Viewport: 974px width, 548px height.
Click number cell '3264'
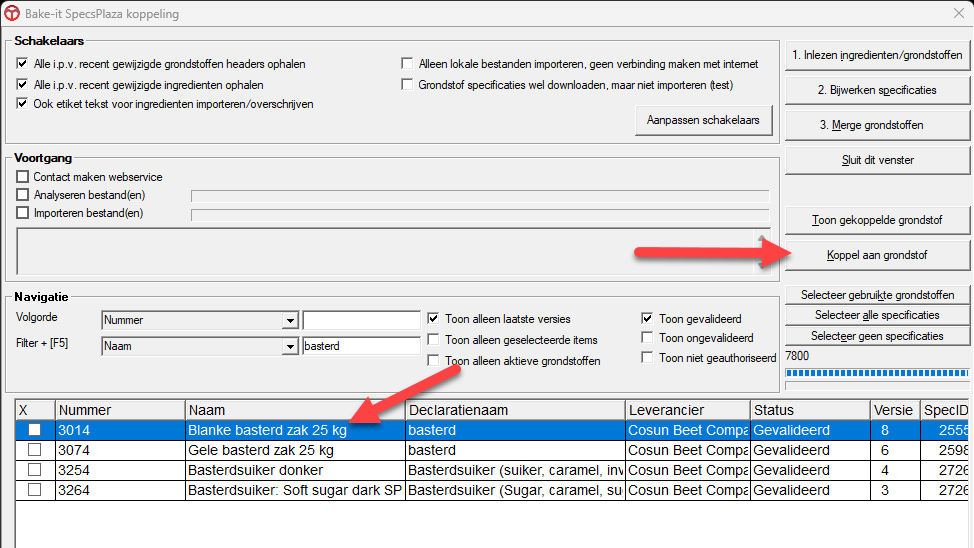121,490
